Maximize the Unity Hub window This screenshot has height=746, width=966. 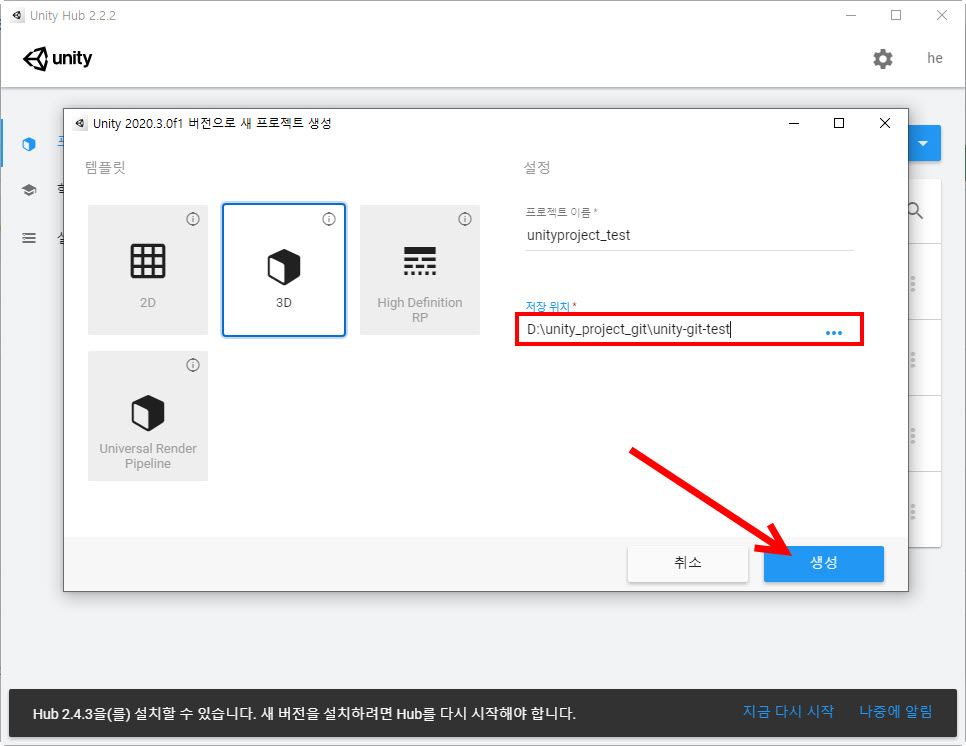point(896,15)
